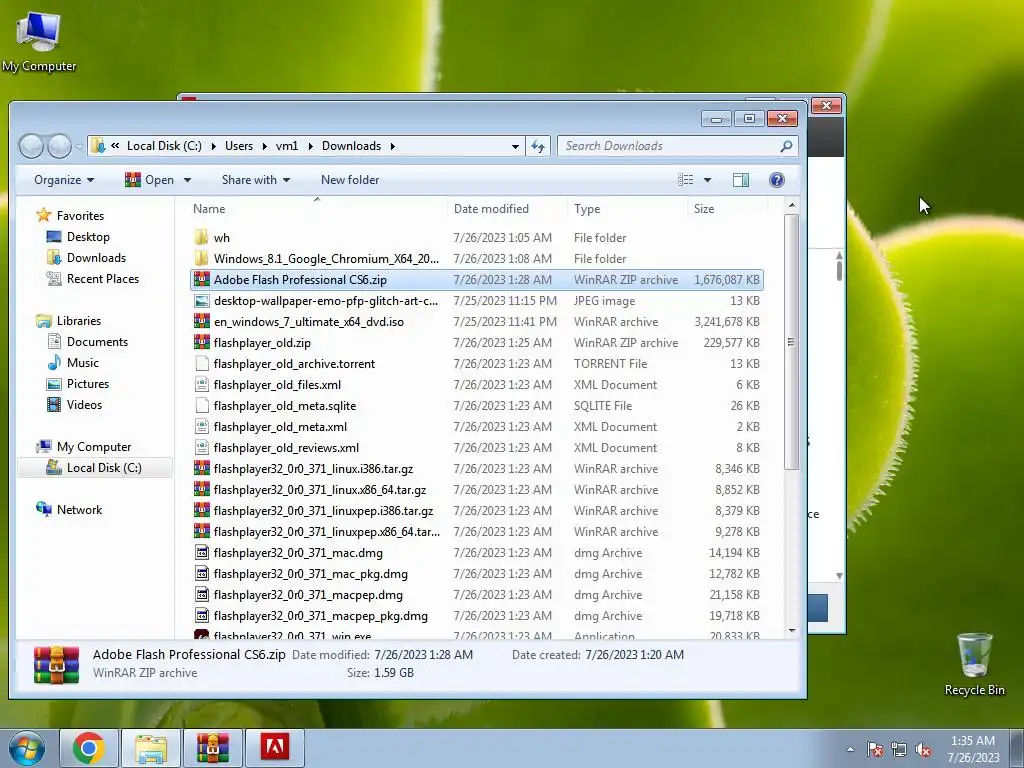This screenshot has width=1024, height=768.
Task: Open the Organize dropdown menu
Action: [63, 180]
